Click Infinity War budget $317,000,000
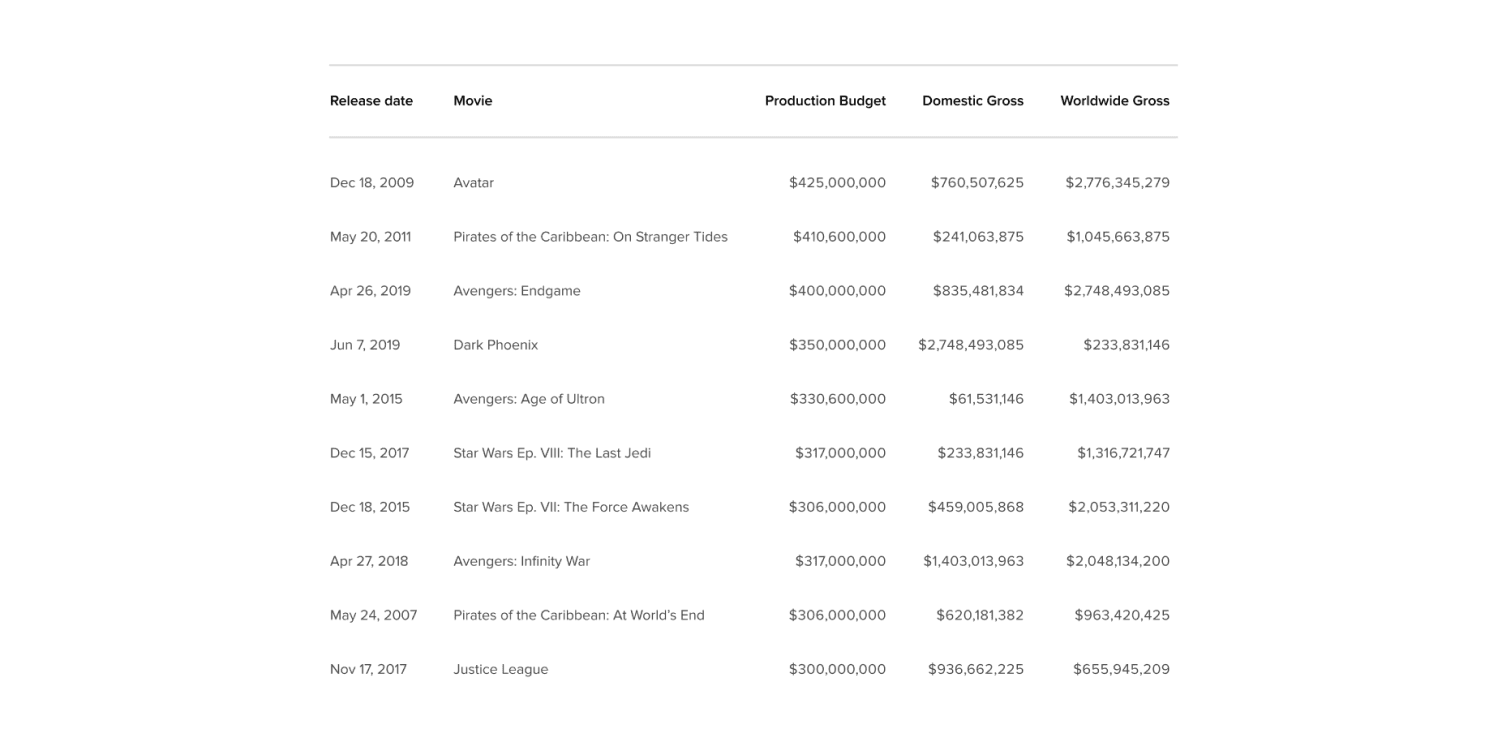The image size is (1502, 751). [840, 561]
